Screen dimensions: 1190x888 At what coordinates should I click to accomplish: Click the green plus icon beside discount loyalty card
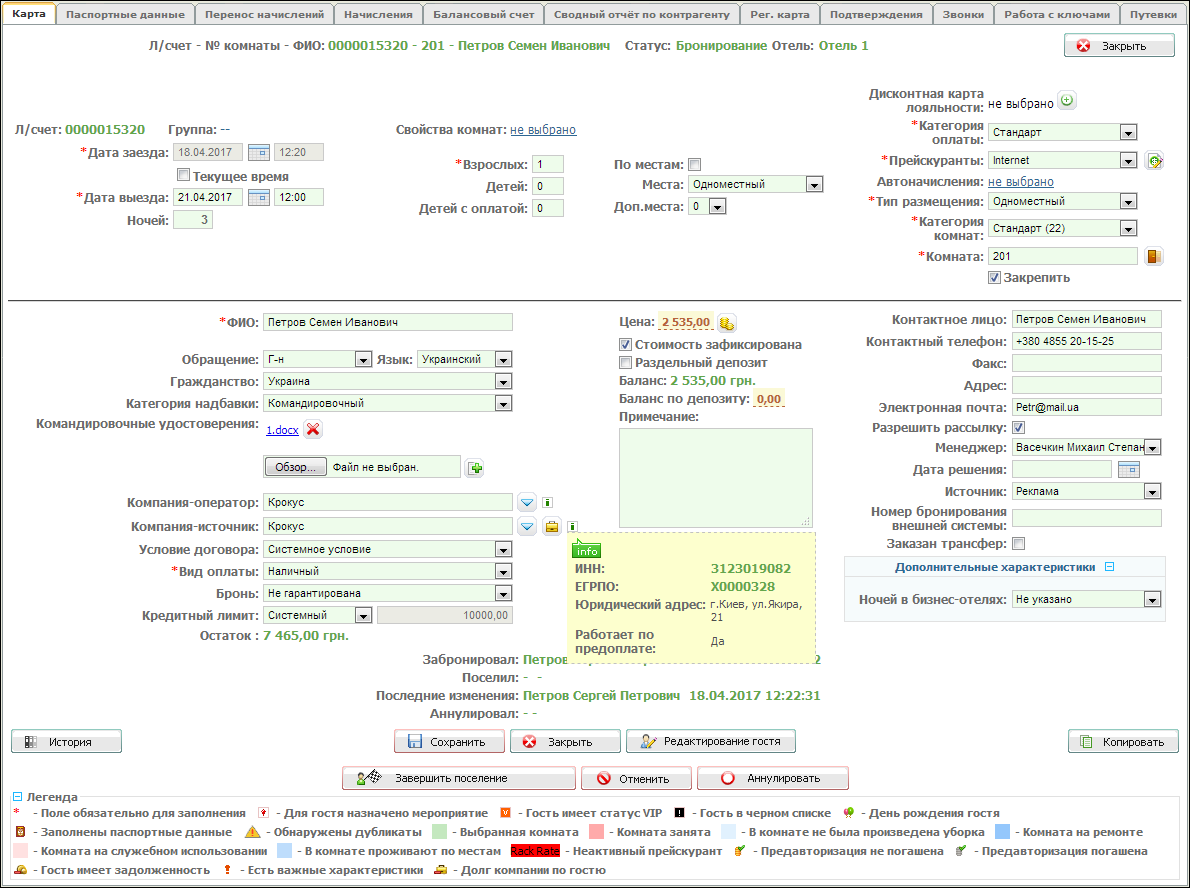click(x=1067, y=101)
